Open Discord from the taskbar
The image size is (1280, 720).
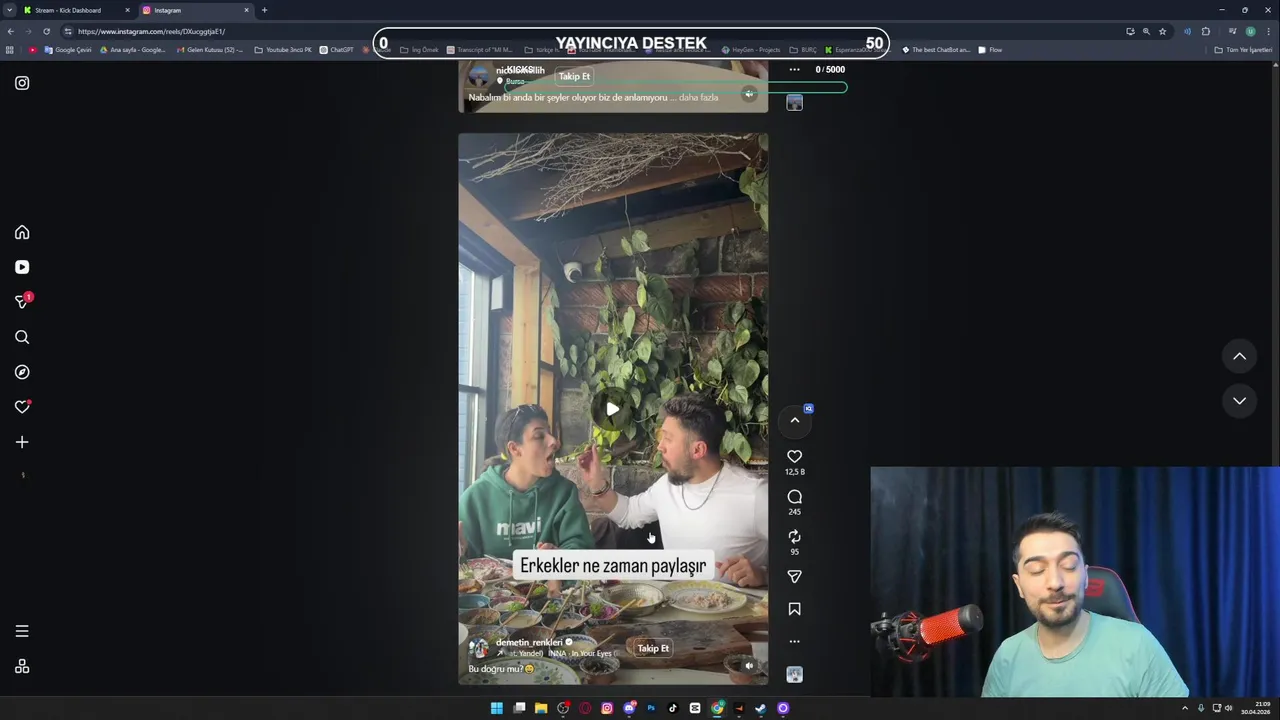[629, 708]
